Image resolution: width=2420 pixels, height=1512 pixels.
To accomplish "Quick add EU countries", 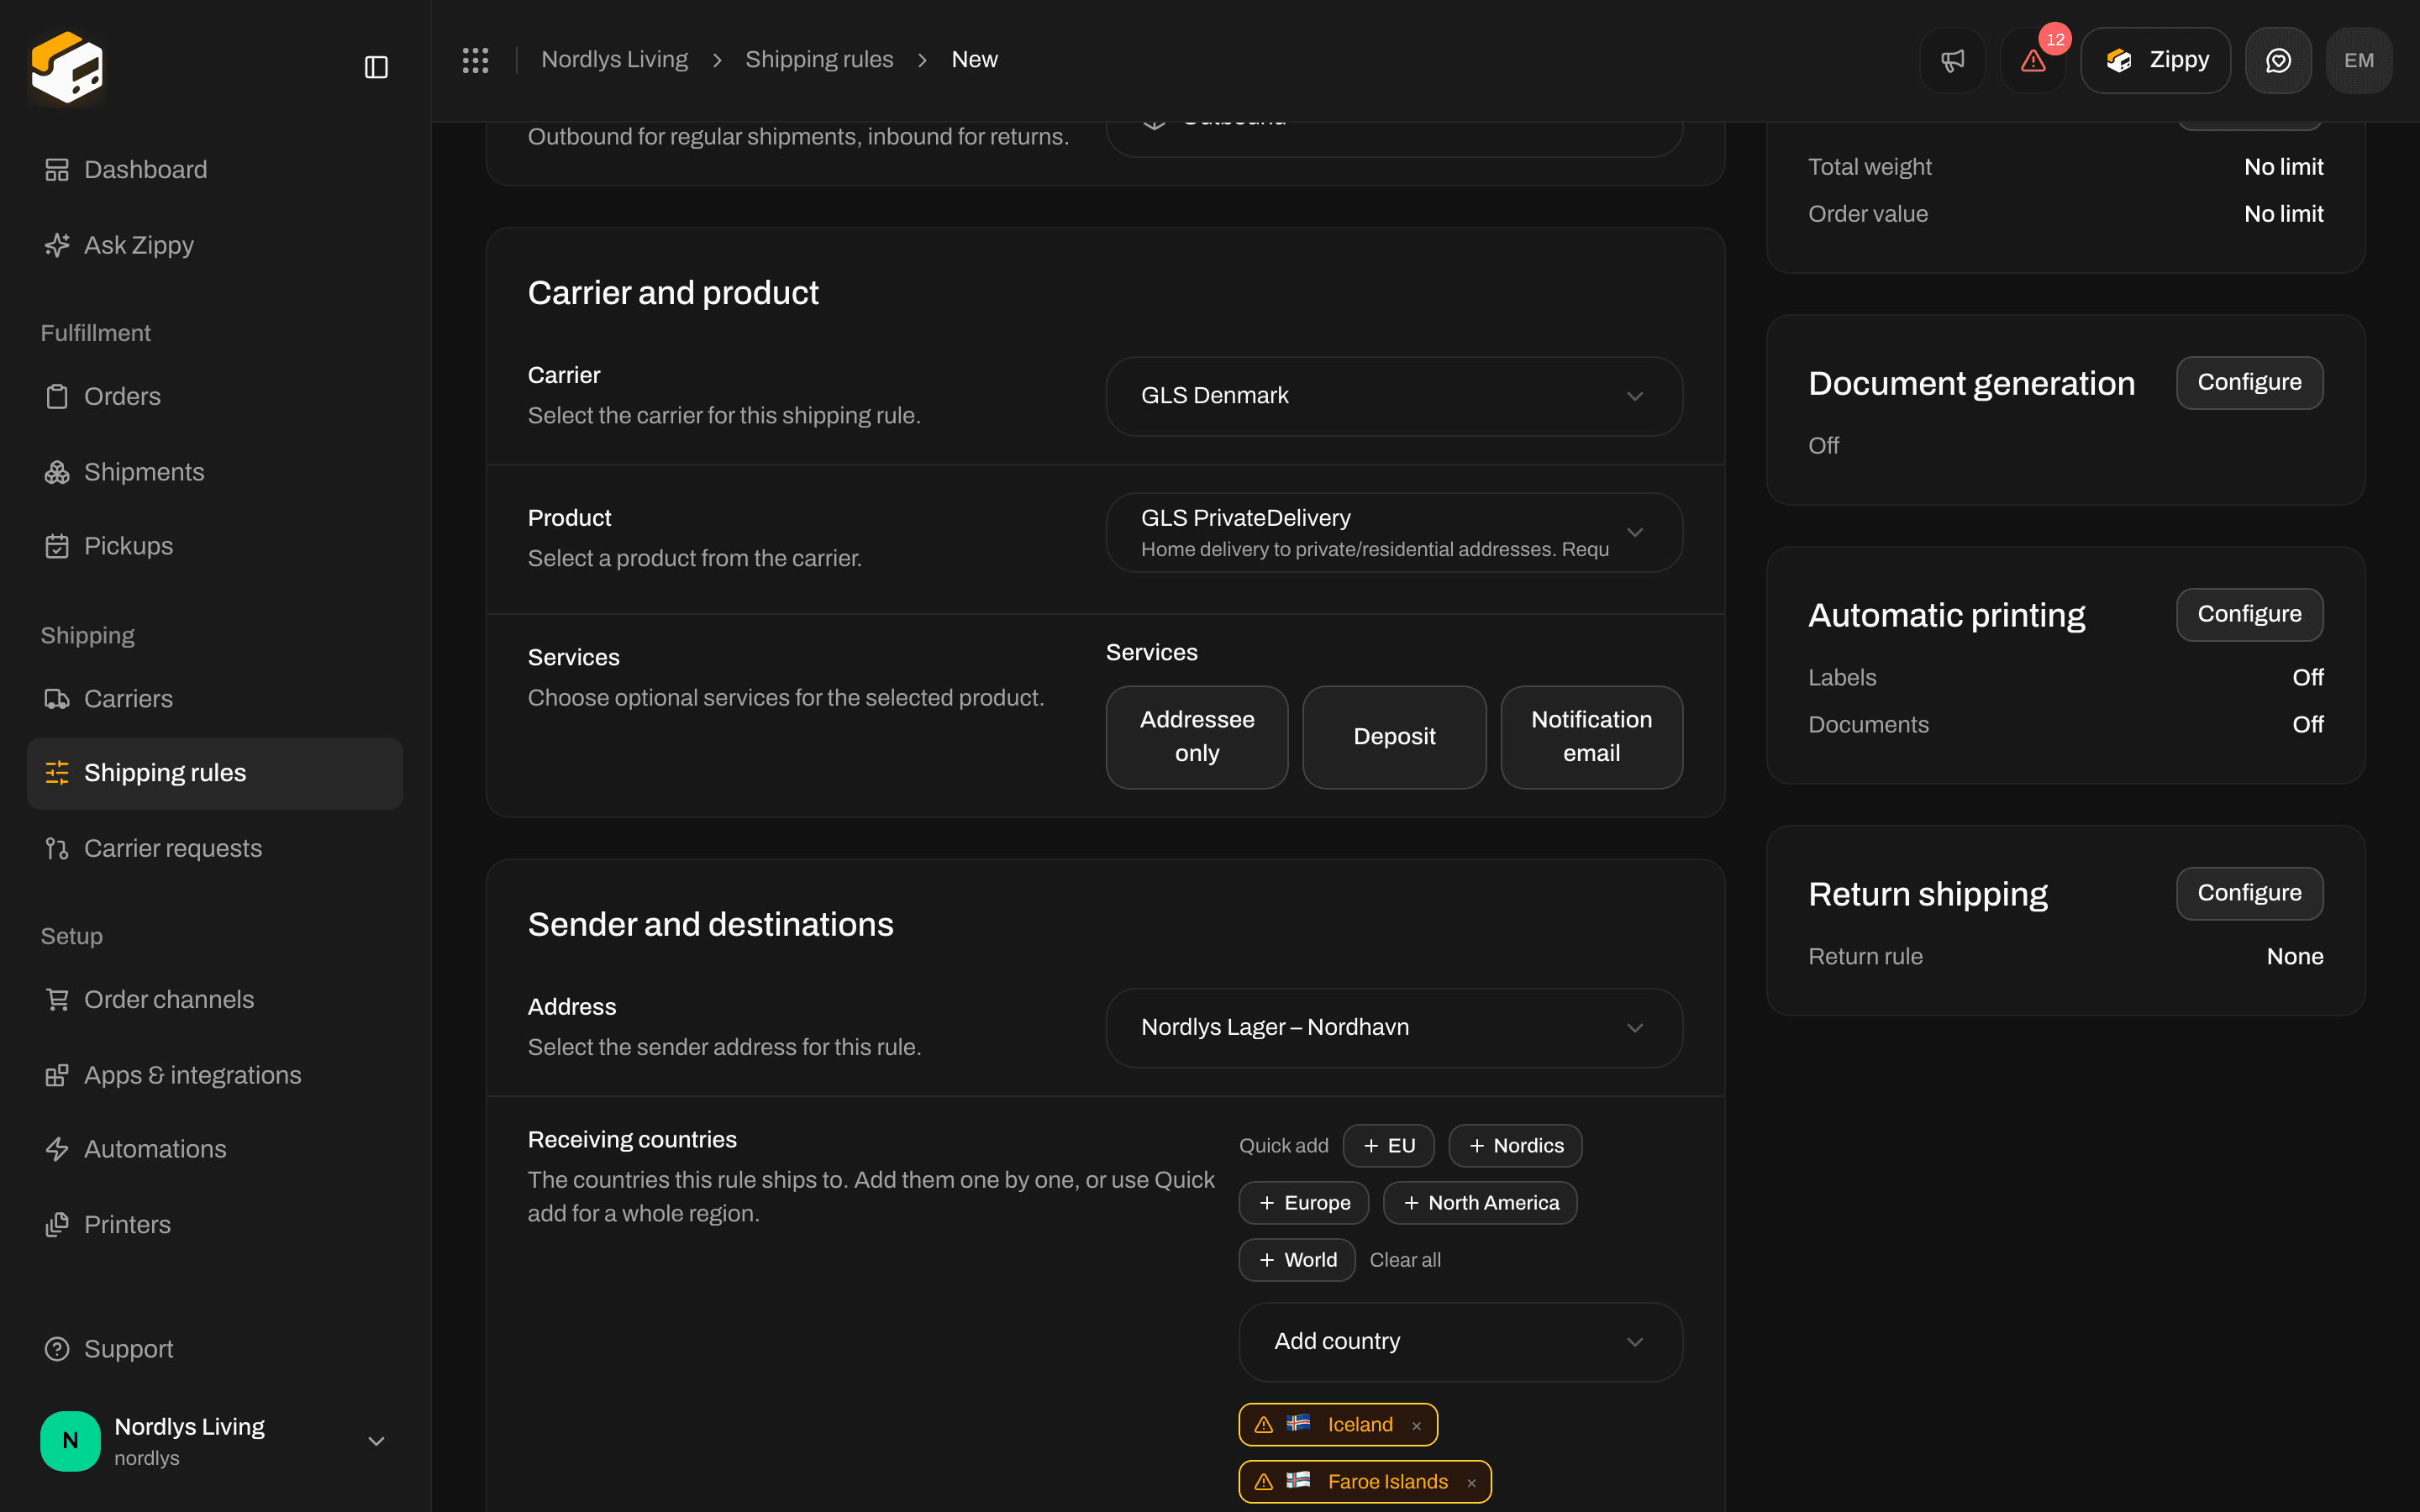I will 1388,1146.
